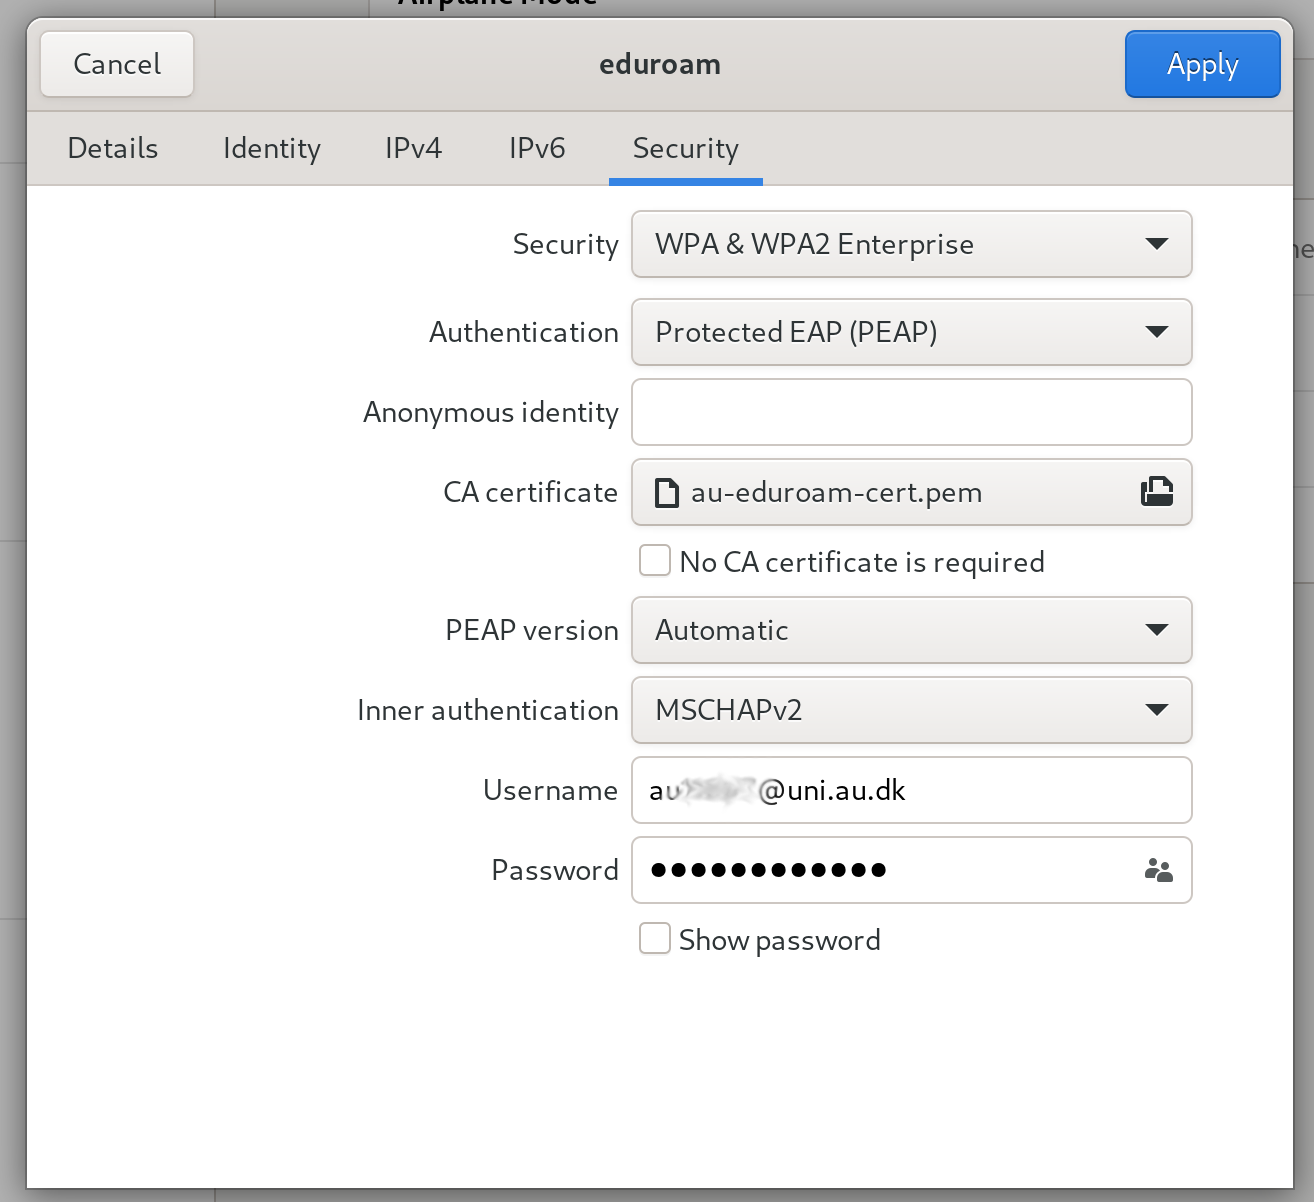Check the Show password checkbox
Image resolution: width=1314 pixels, height=1202 pixels.
pyautogui.click(x=655, y=939)
